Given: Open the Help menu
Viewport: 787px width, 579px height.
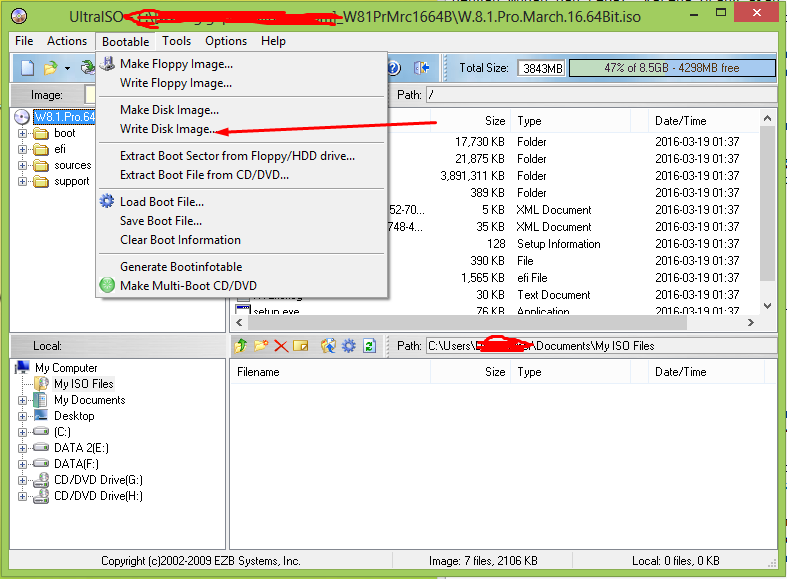Looking at the screenshot, I should click(273, 41).
